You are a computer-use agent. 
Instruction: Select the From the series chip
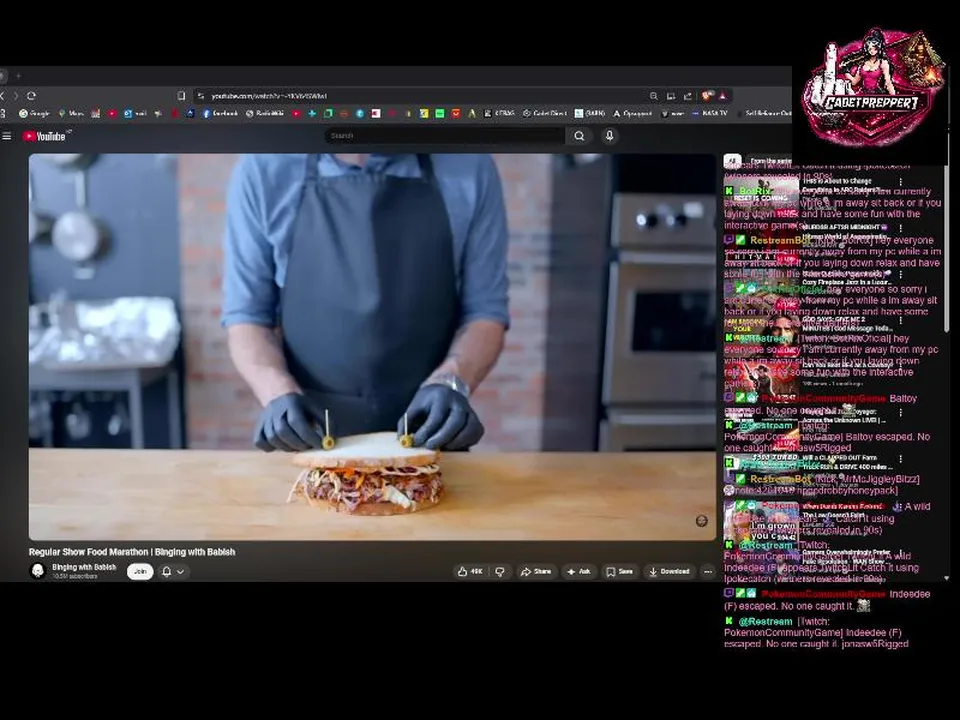pos(770,161)
